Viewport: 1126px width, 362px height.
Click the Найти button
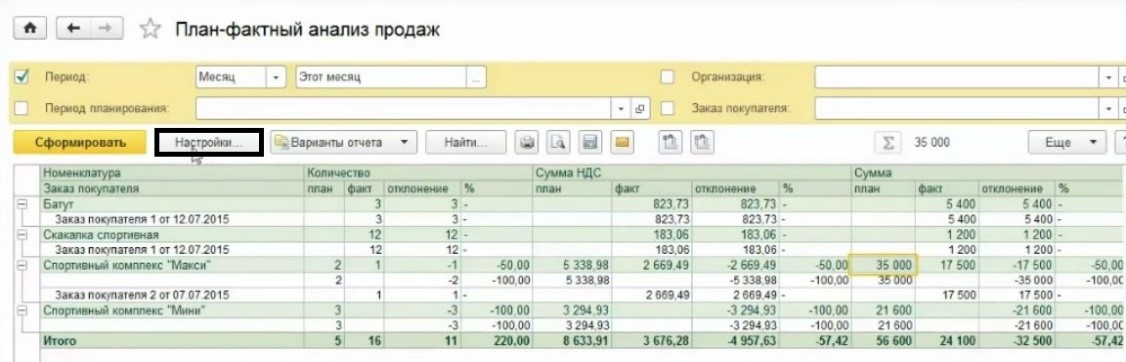pos(465,143)
